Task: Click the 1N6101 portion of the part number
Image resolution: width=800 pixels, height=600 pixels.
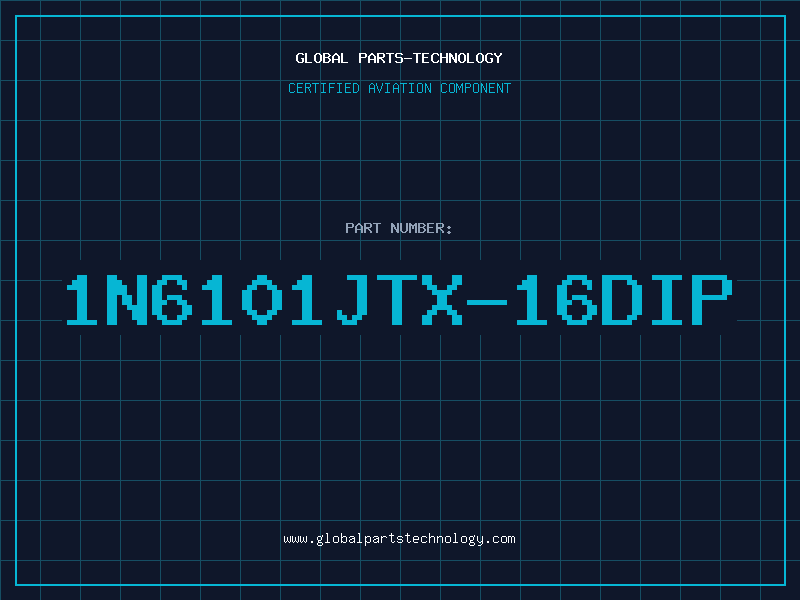Action: [195, 299]
